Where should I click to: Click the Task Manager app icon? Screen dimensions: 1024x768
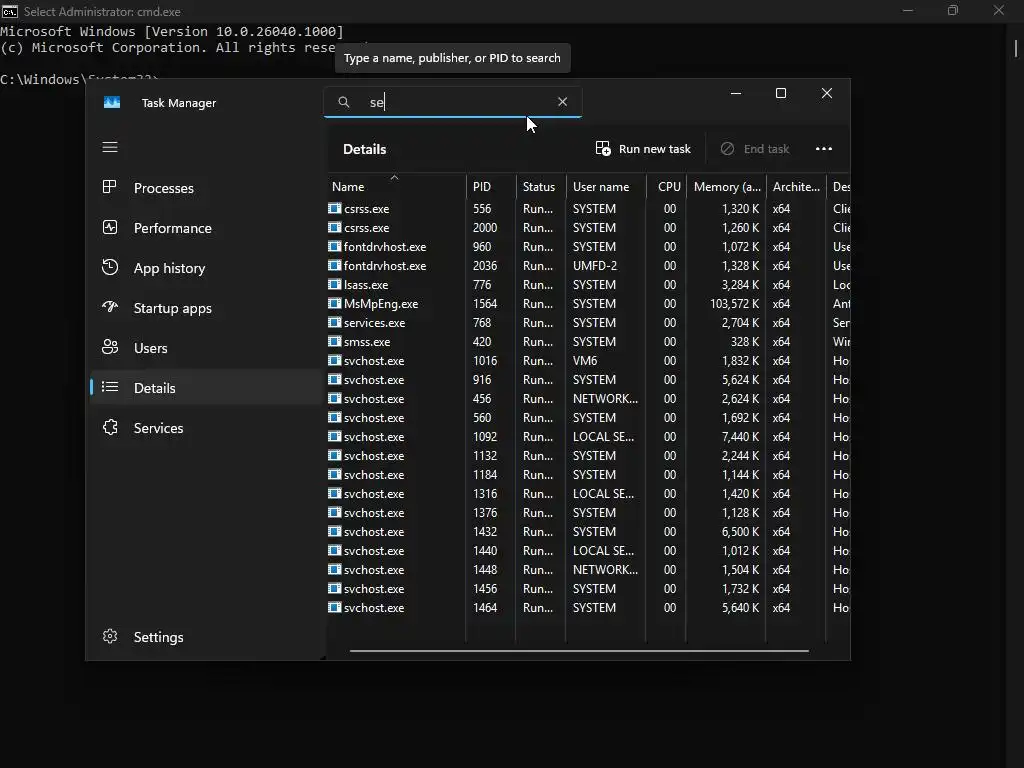(112, 103)
